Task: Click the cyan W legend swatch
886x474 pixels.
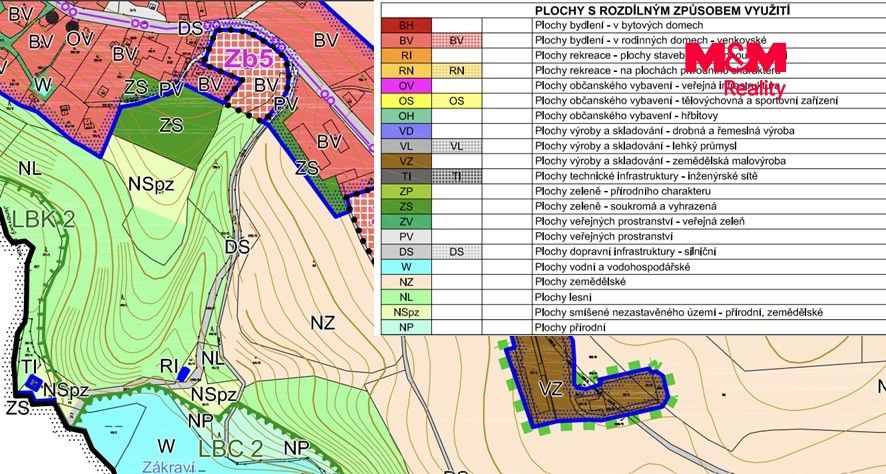Action: 406,267
